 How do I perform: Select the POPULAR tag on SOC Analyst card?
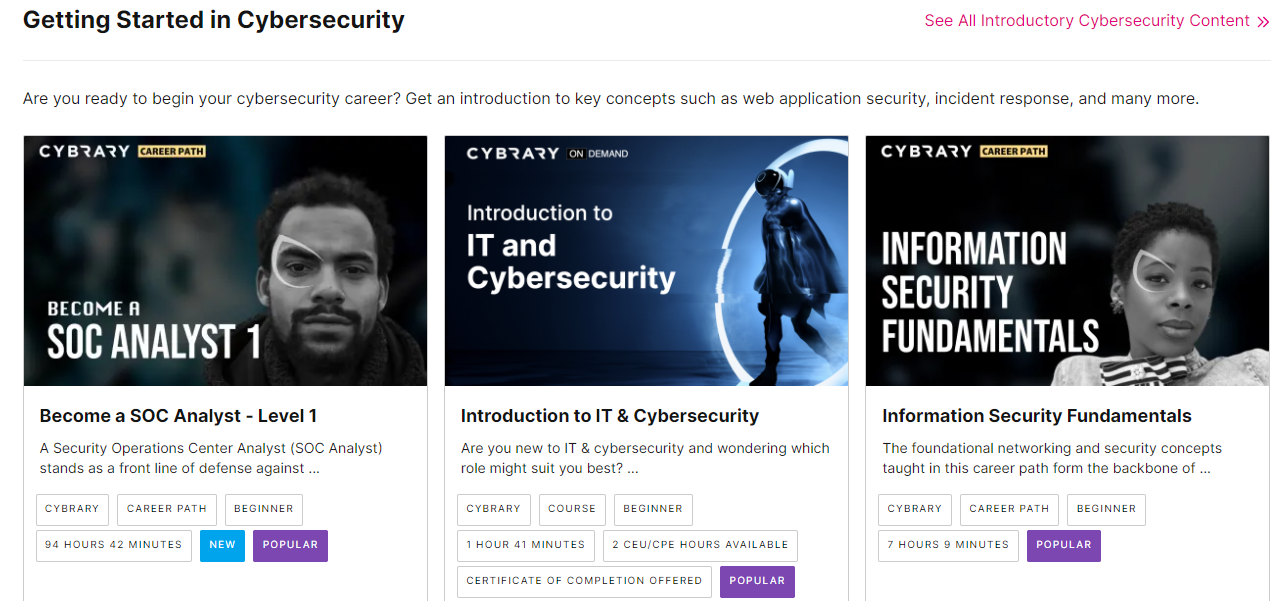pos(290,545)
